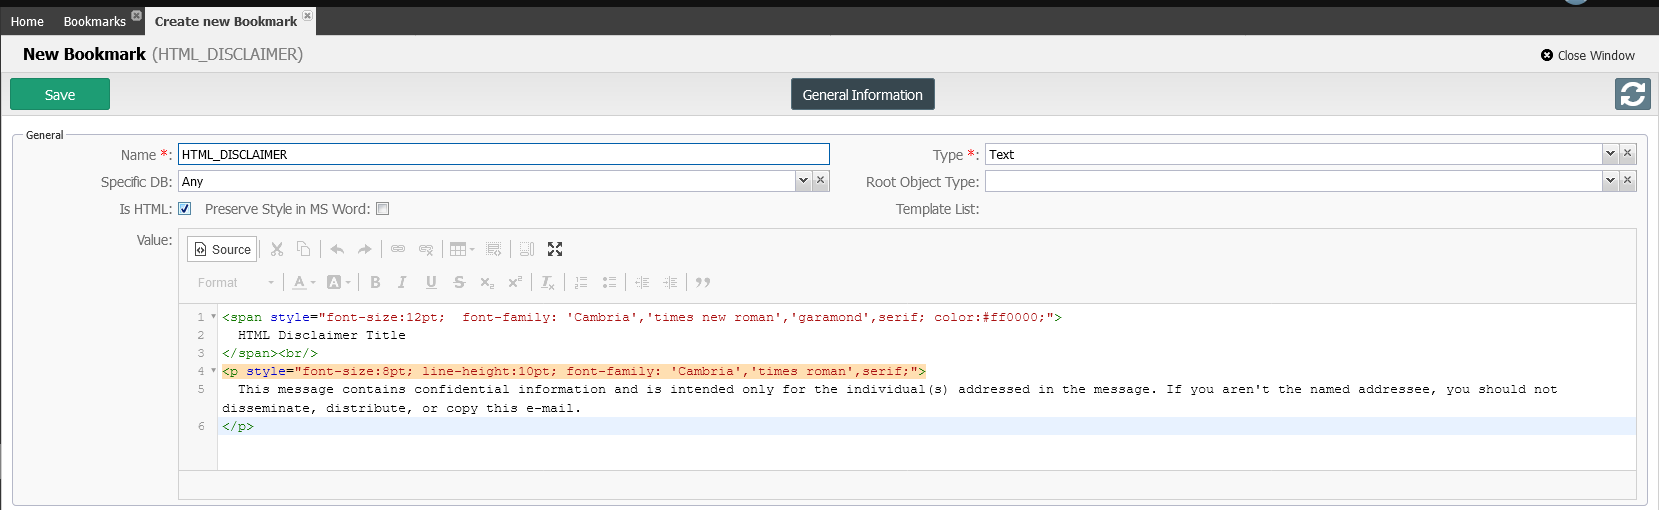Screen dimensions: 1659x510
Task: Click the Insert Link icon
Action: click(398, 249)
